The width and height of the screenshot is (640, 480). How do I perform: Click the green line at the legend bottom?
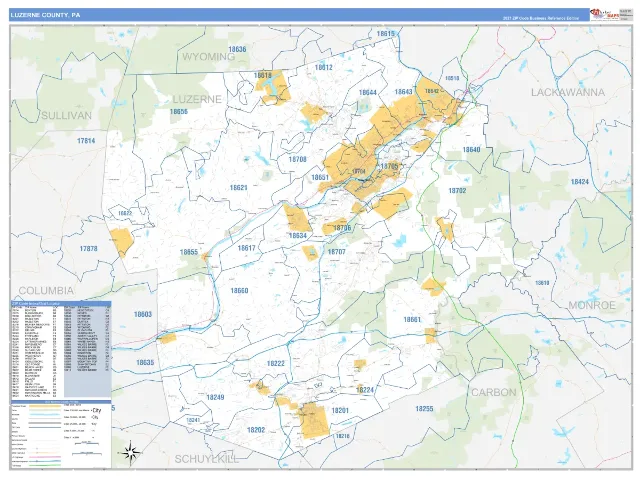pyautogui.click(x=45, y=465)
